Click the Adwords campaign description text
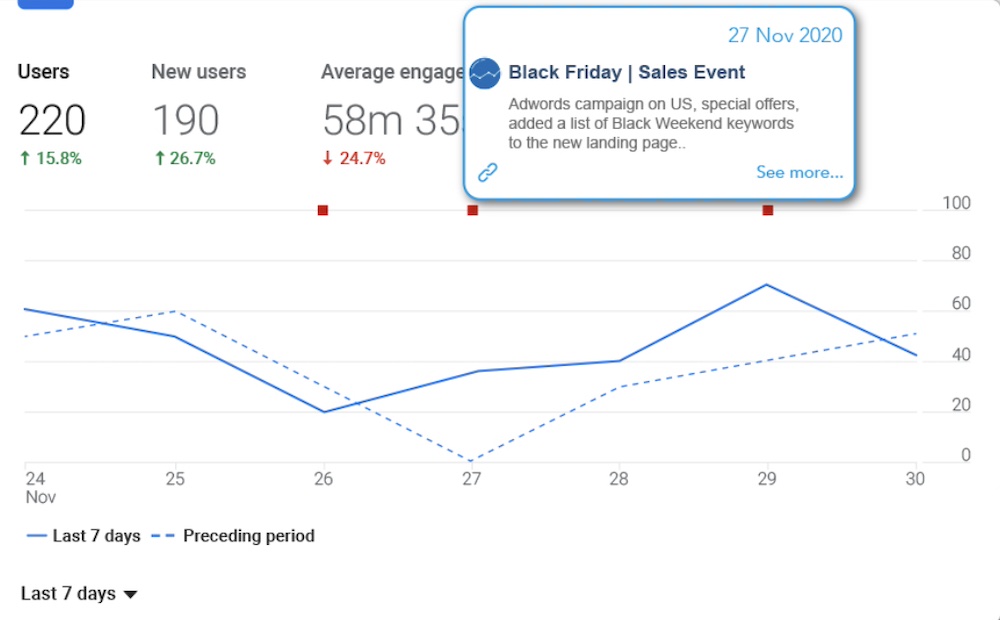Screen dimensions: 1000x620 pyautogui.click(x=651, y=123)
